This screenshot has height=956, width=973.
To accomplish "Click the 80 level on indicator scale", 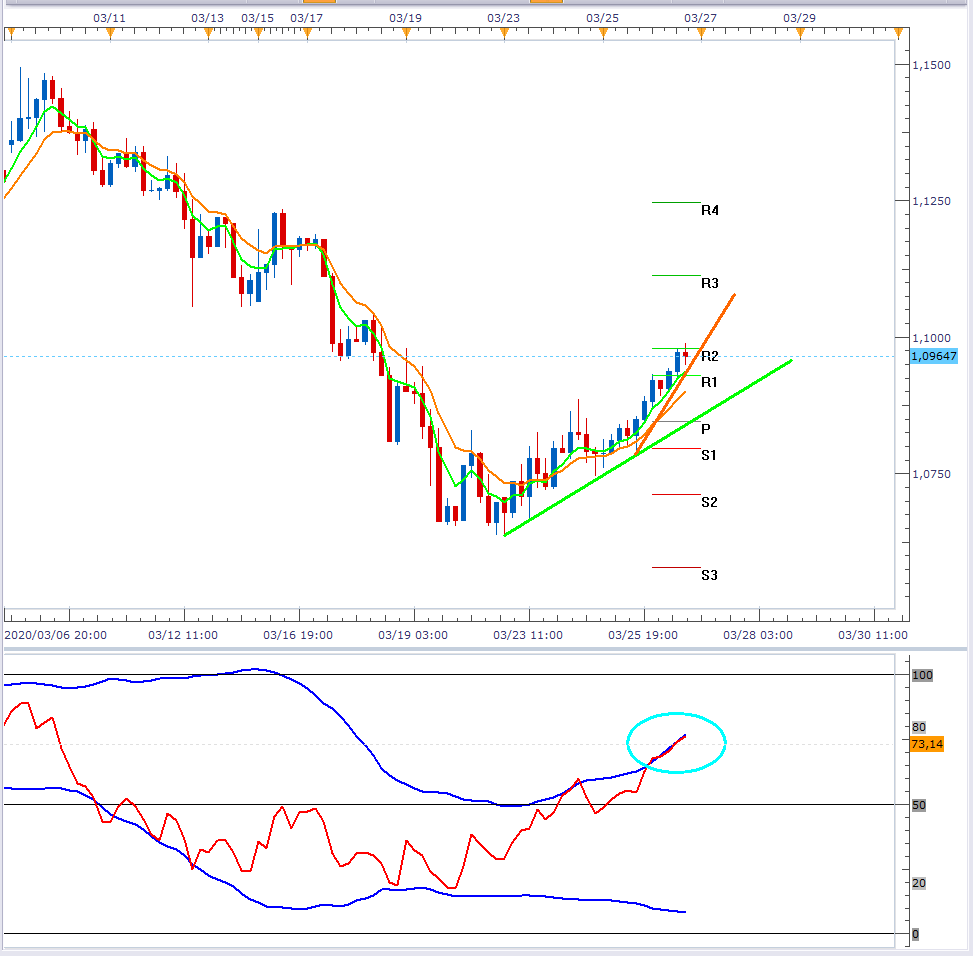I will tap(919, 726).
